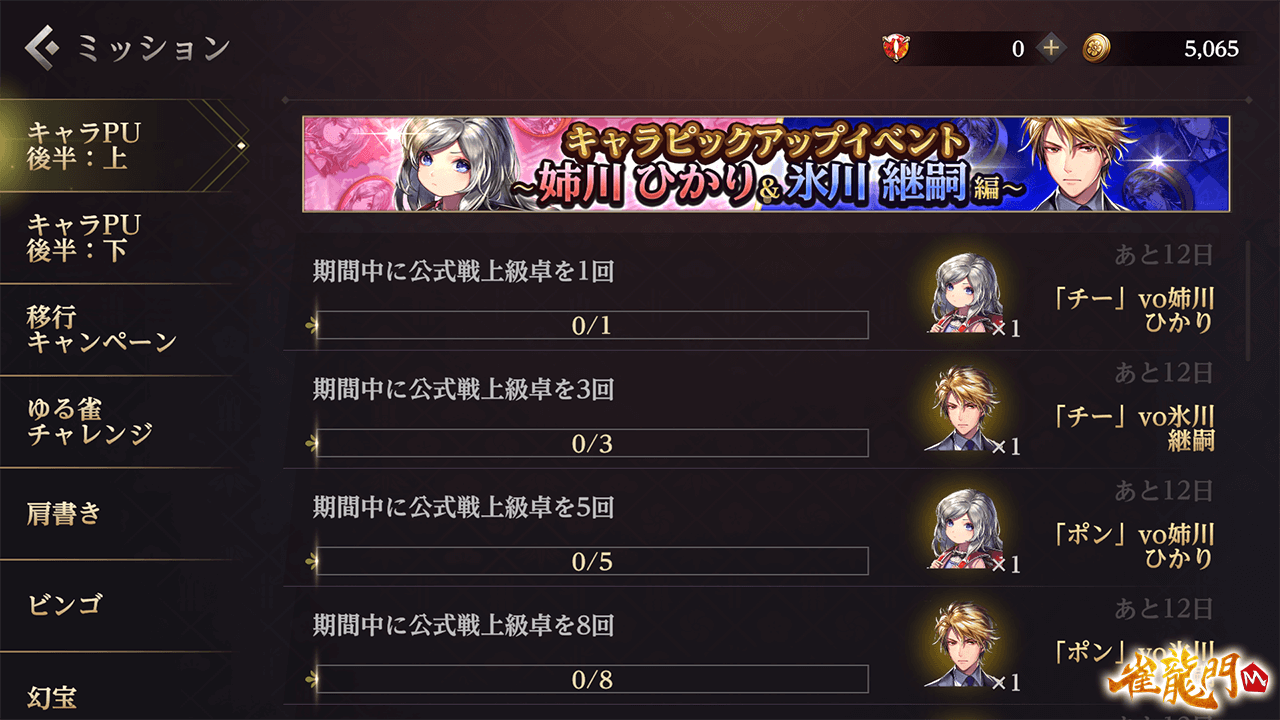Screen dimensions: 1280x720
Task: Select 氷川継嗣 reward icon for 3回 mission
Action: (966, 412)
